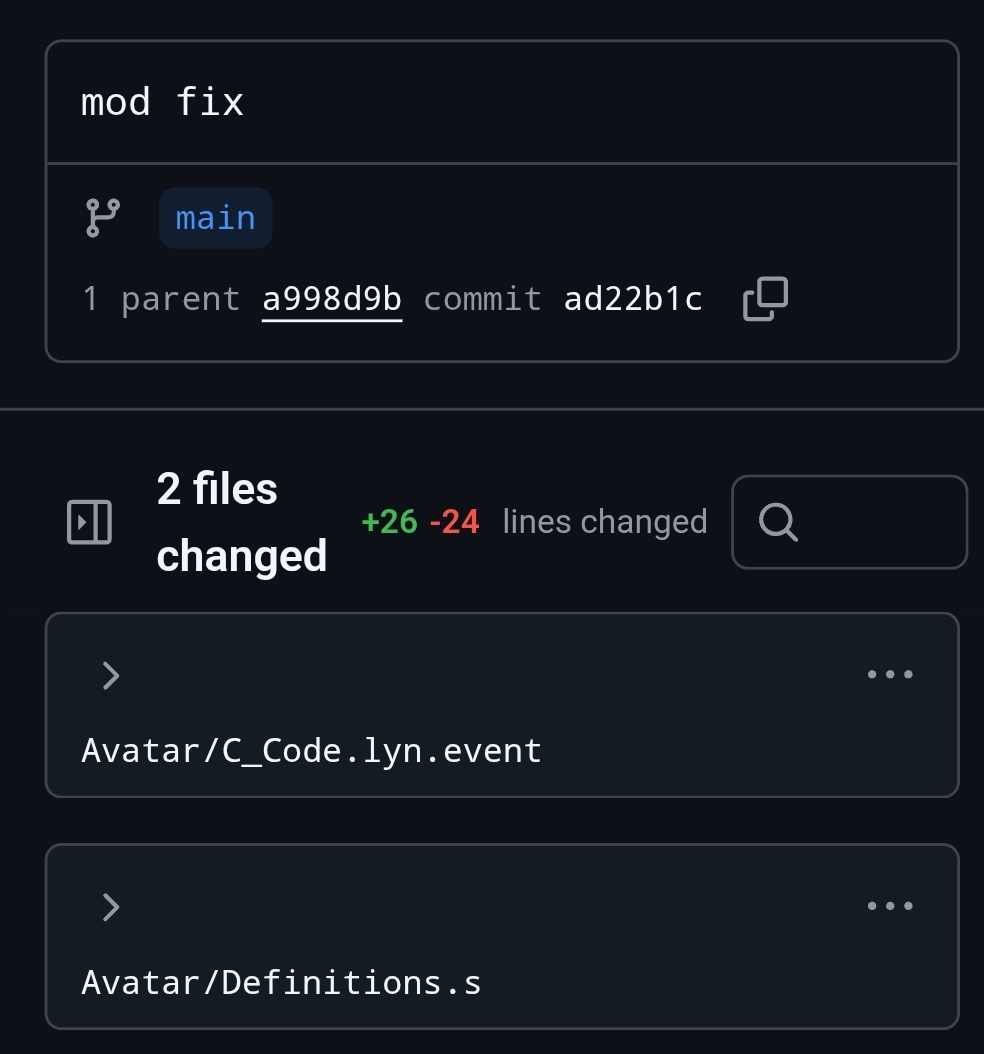
Task: Expand the Avatar/C_Code.lyn.event diff
Action: pos(111,676)
